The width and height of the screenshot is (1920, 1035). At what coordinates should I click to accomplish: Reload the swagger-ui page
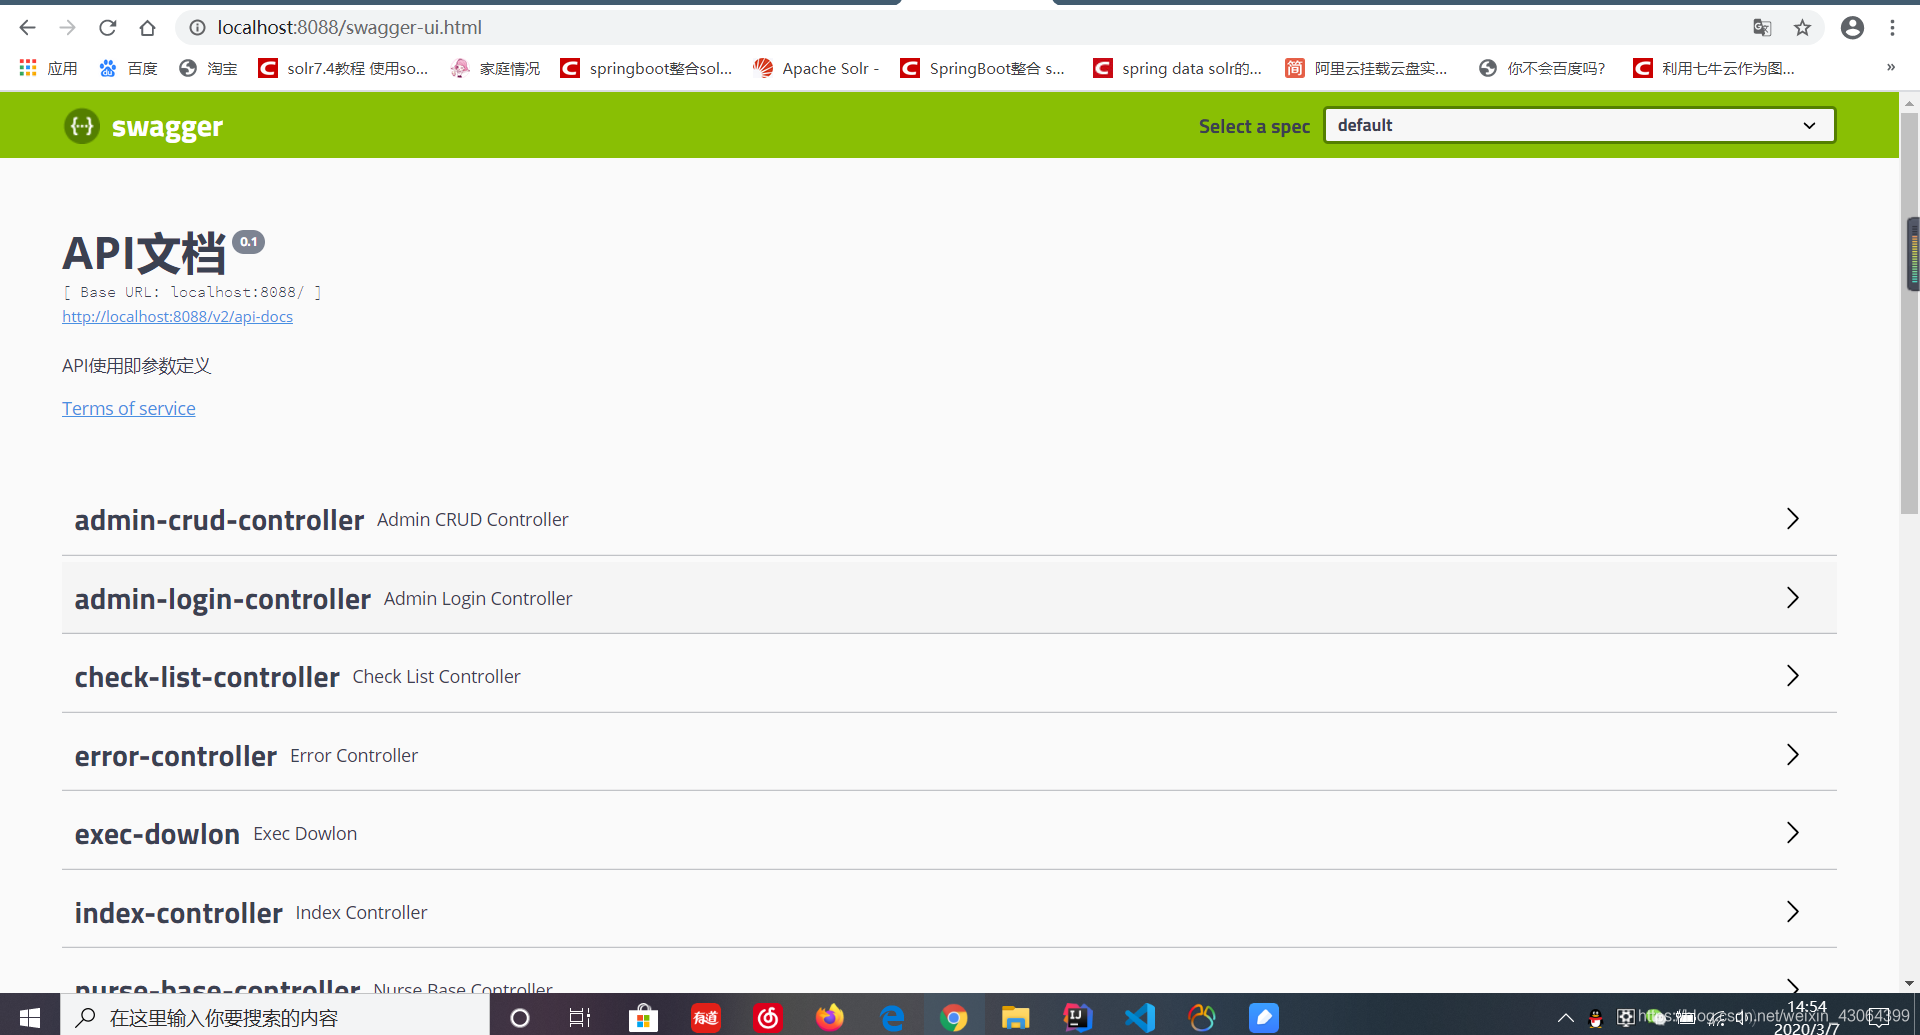click(x=108, y=28)
